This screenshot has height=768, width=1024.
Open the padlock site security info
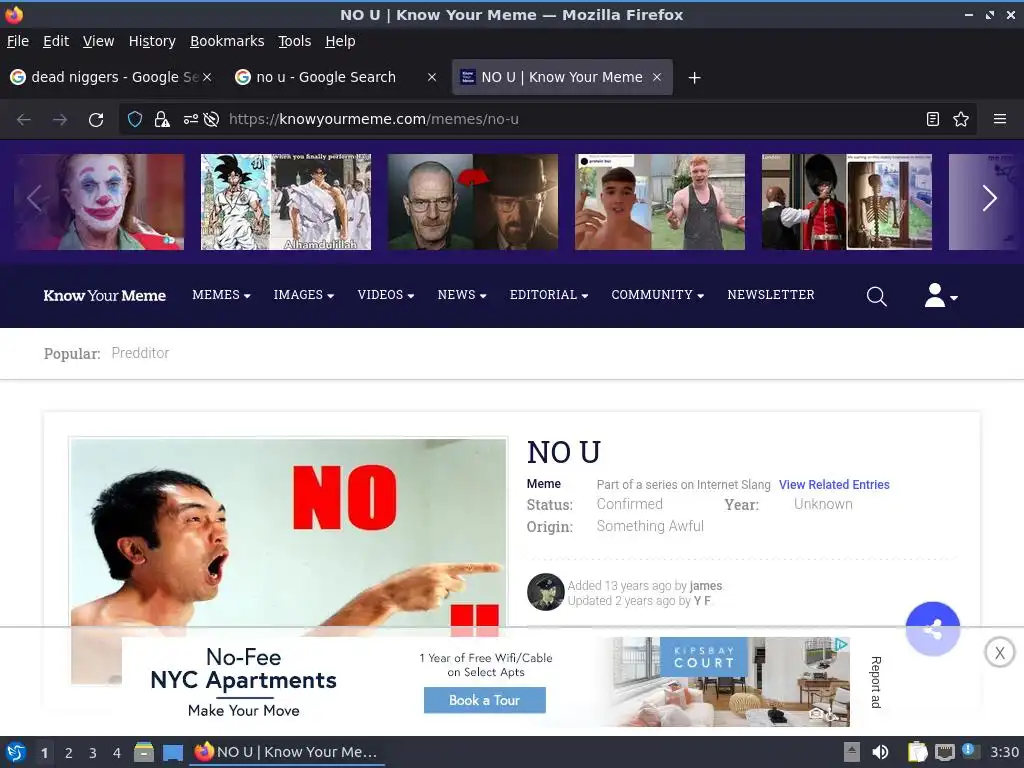pyautogui.click(x=161, y=120)
